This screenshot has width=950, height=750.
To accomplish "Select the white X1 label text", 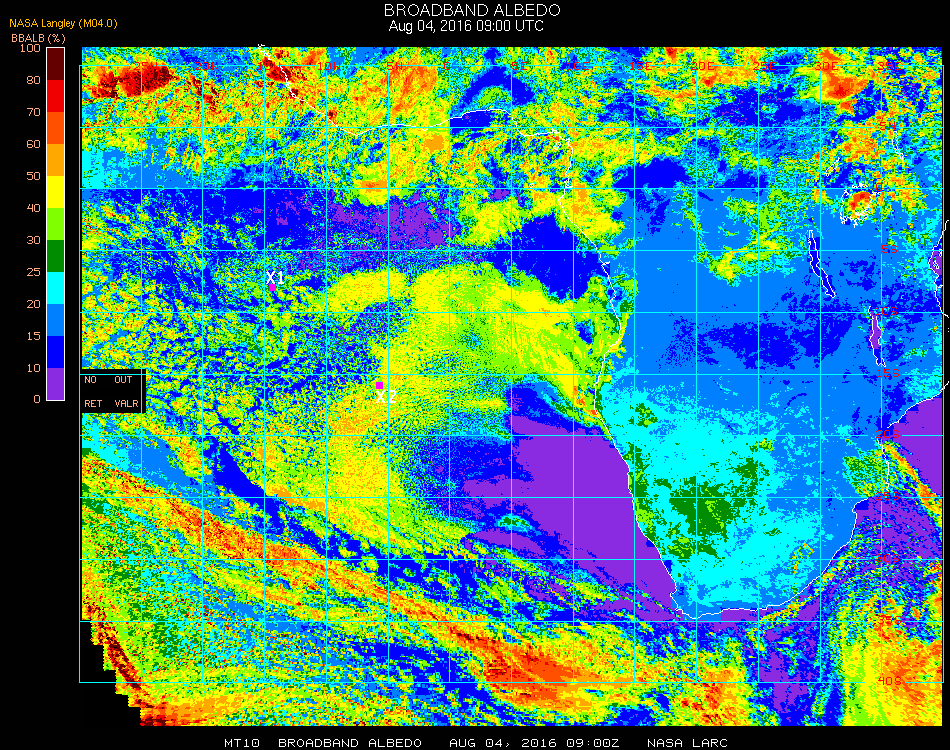I will tap(275, 277).
